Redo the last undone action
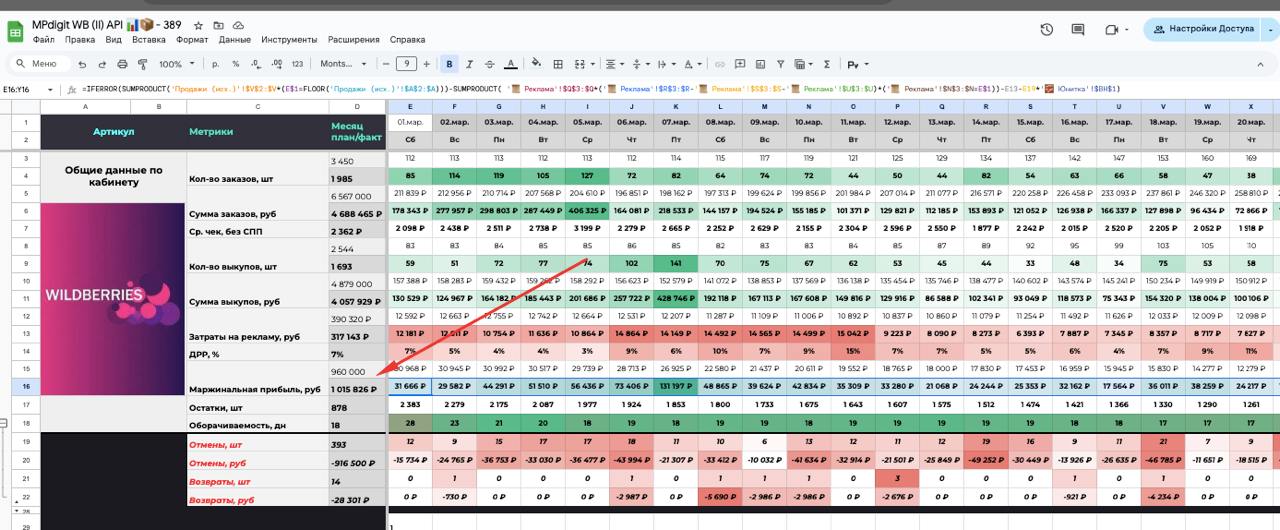The image size is (1280, 530). pyautogui.click(x=102, y=64)
